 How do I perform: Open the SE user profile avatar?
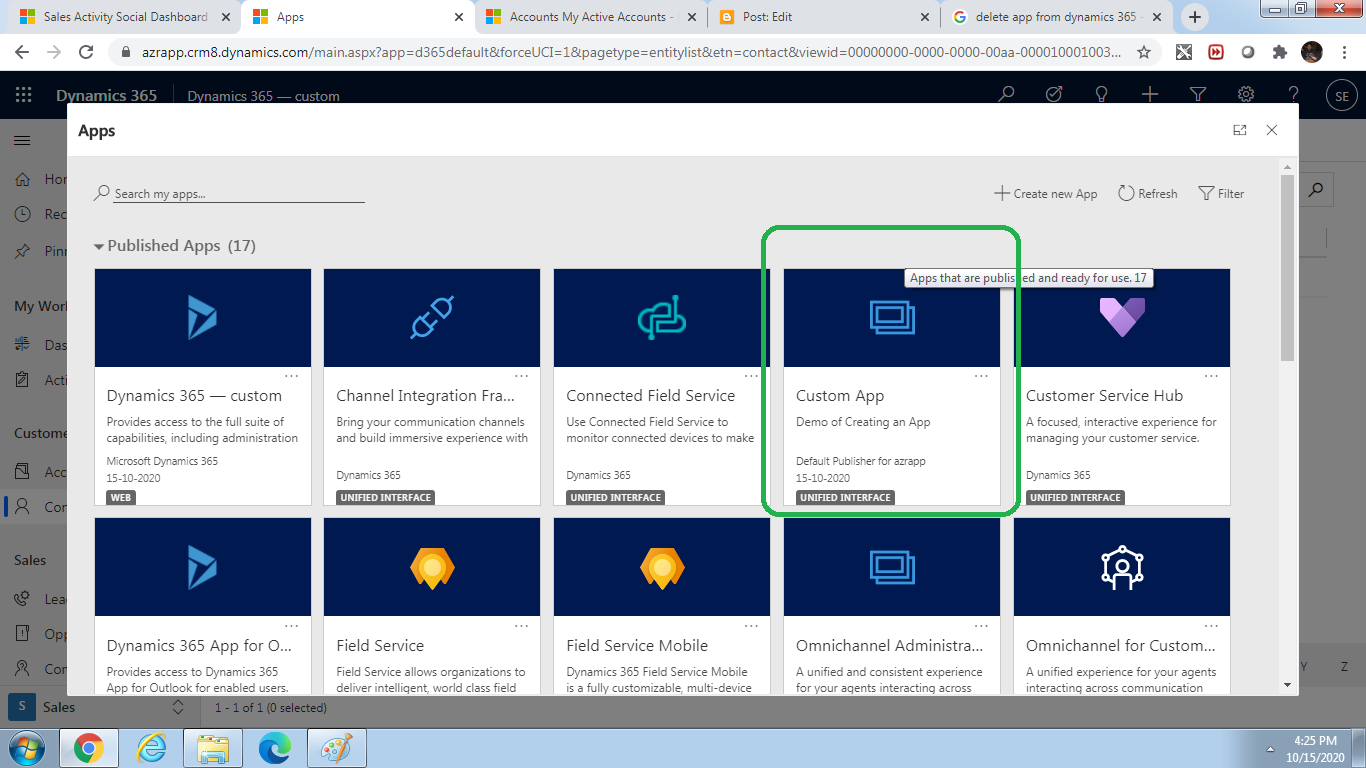click(x=1342, y=96)
